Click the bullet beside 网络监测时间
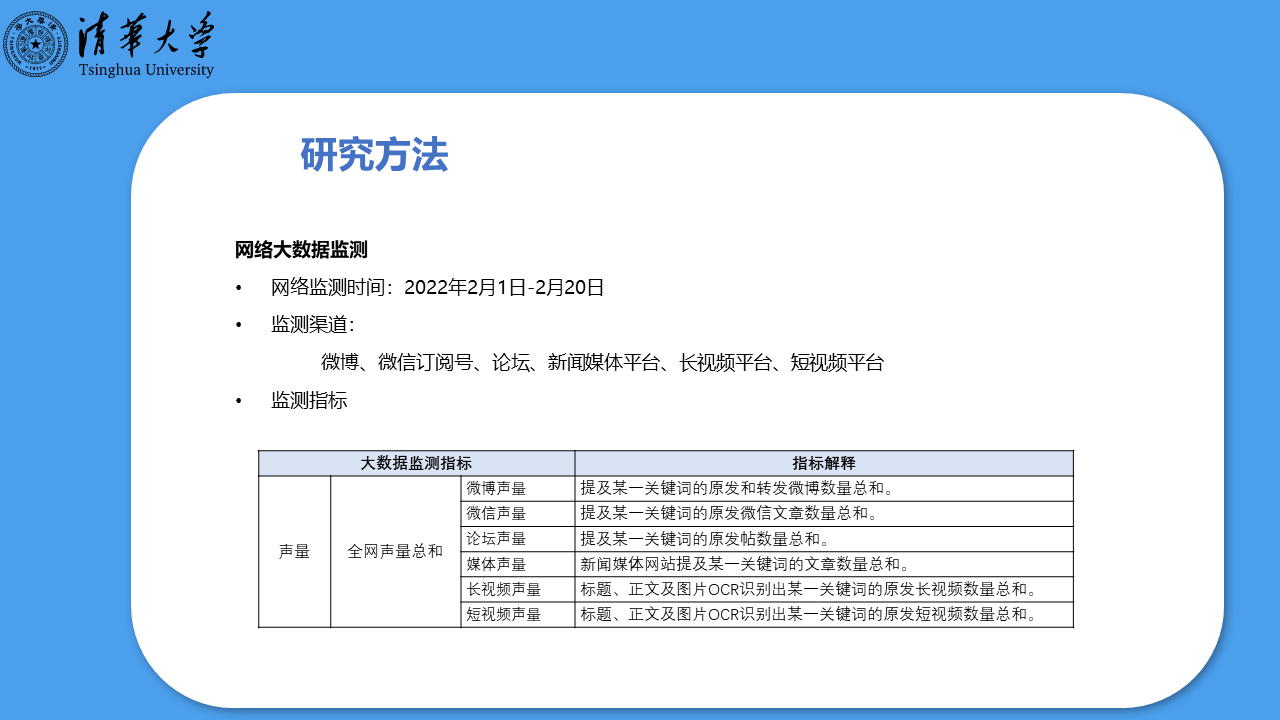 point(238,287)
